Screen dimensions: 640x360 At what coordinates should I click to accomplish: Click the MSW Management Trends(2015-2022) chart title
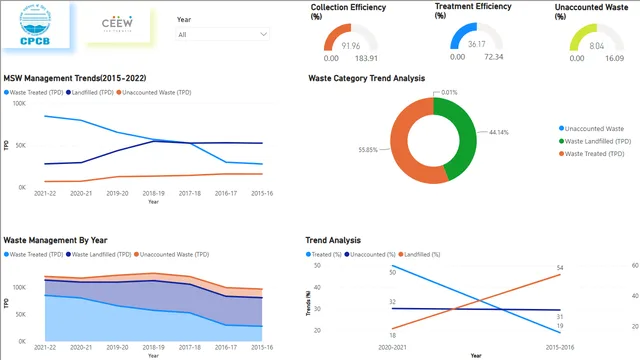(75, 78)
